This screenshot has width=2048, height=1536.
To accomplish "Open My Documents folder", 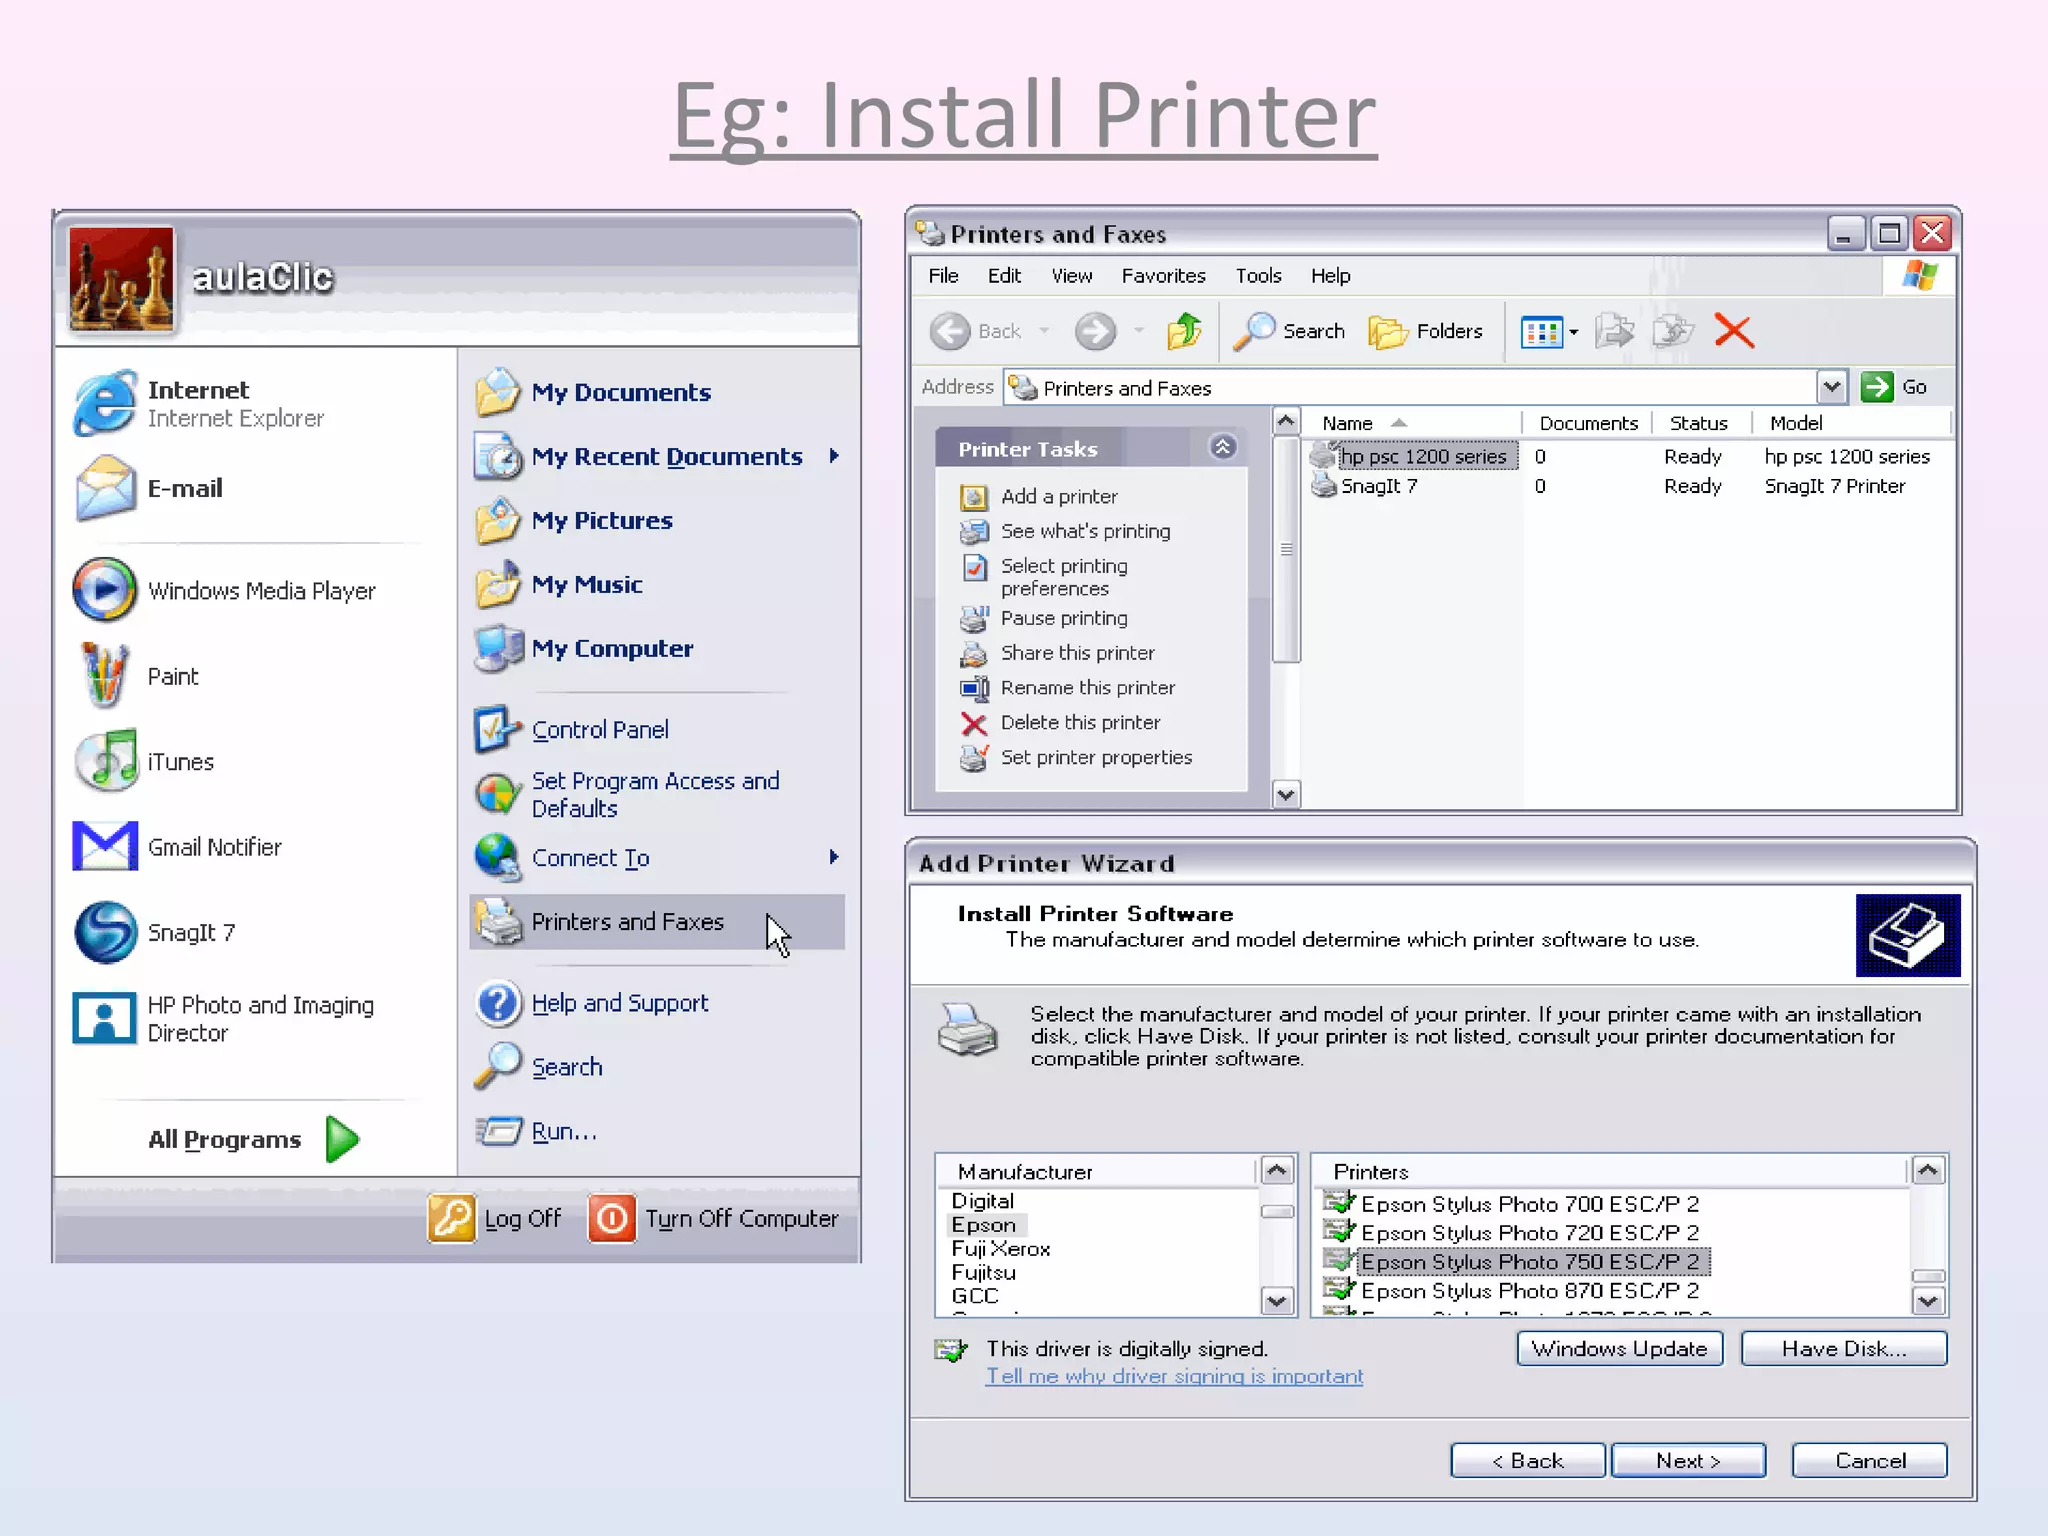I will pyautogui.click(x=594, y=392).
